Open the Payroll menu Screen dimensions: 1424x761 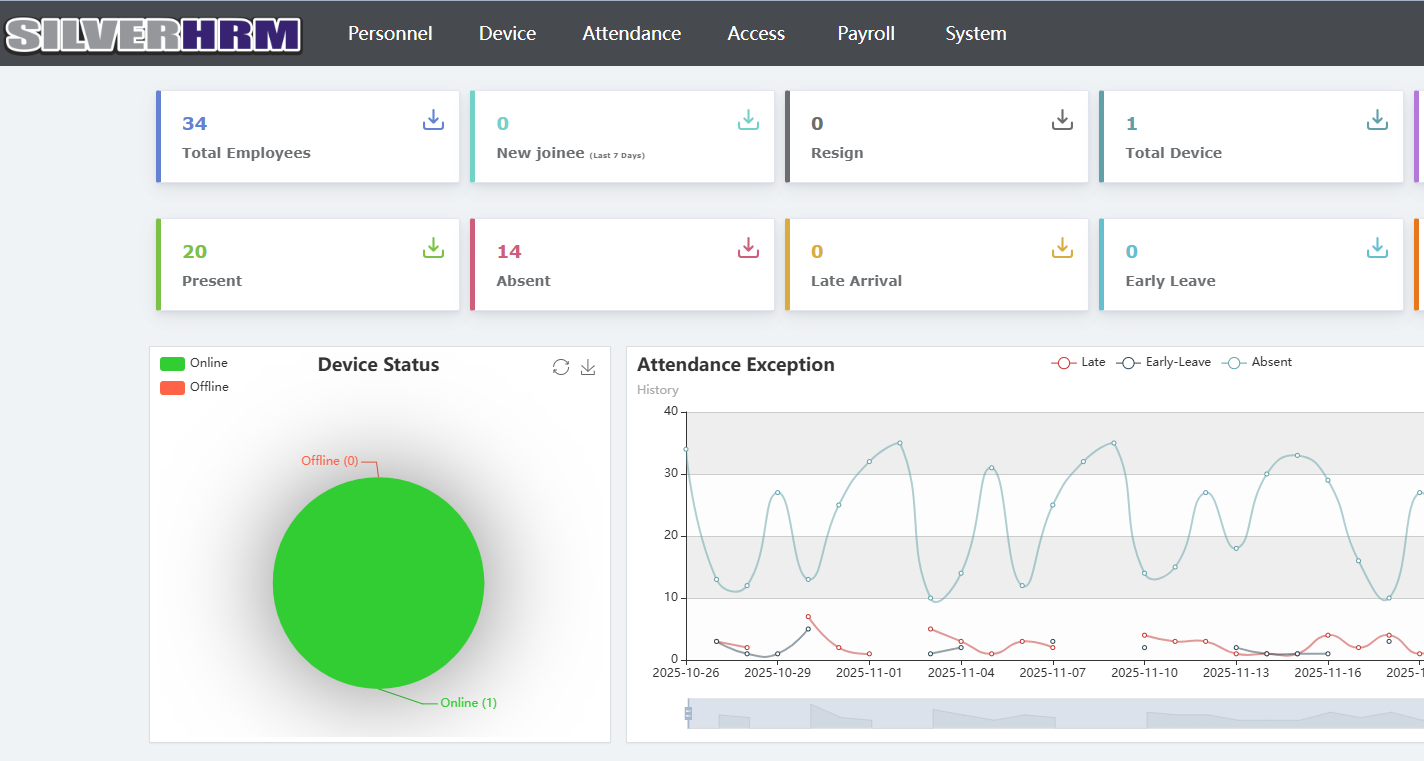coord(866,33)
